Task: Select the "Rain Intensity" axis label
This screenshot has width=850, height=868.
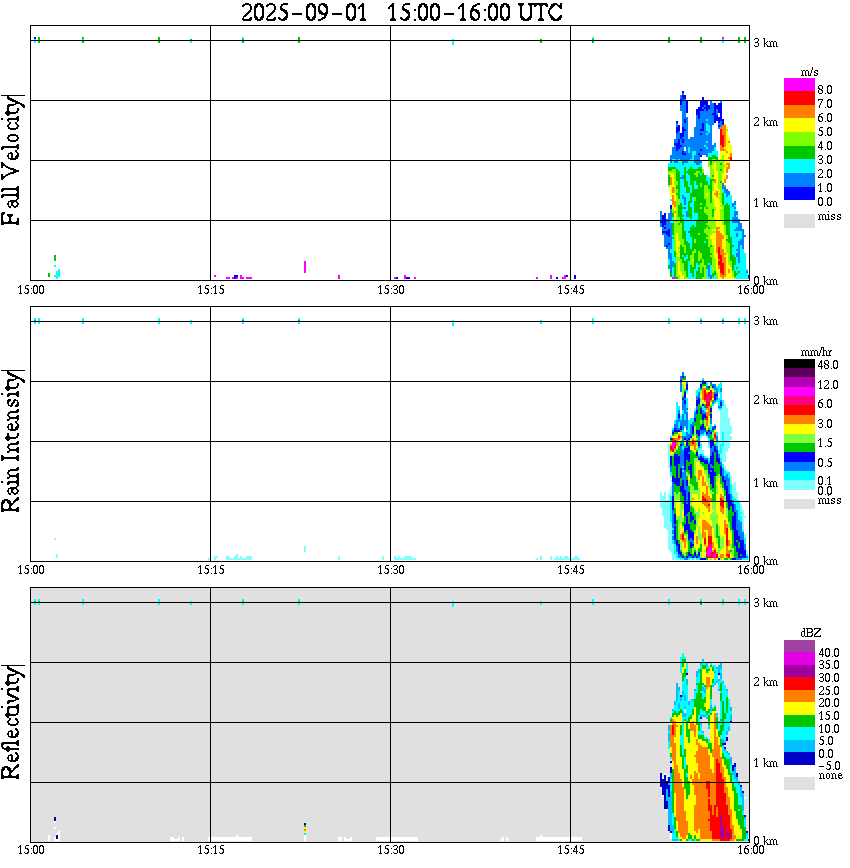Action: [x=12, y=441]
